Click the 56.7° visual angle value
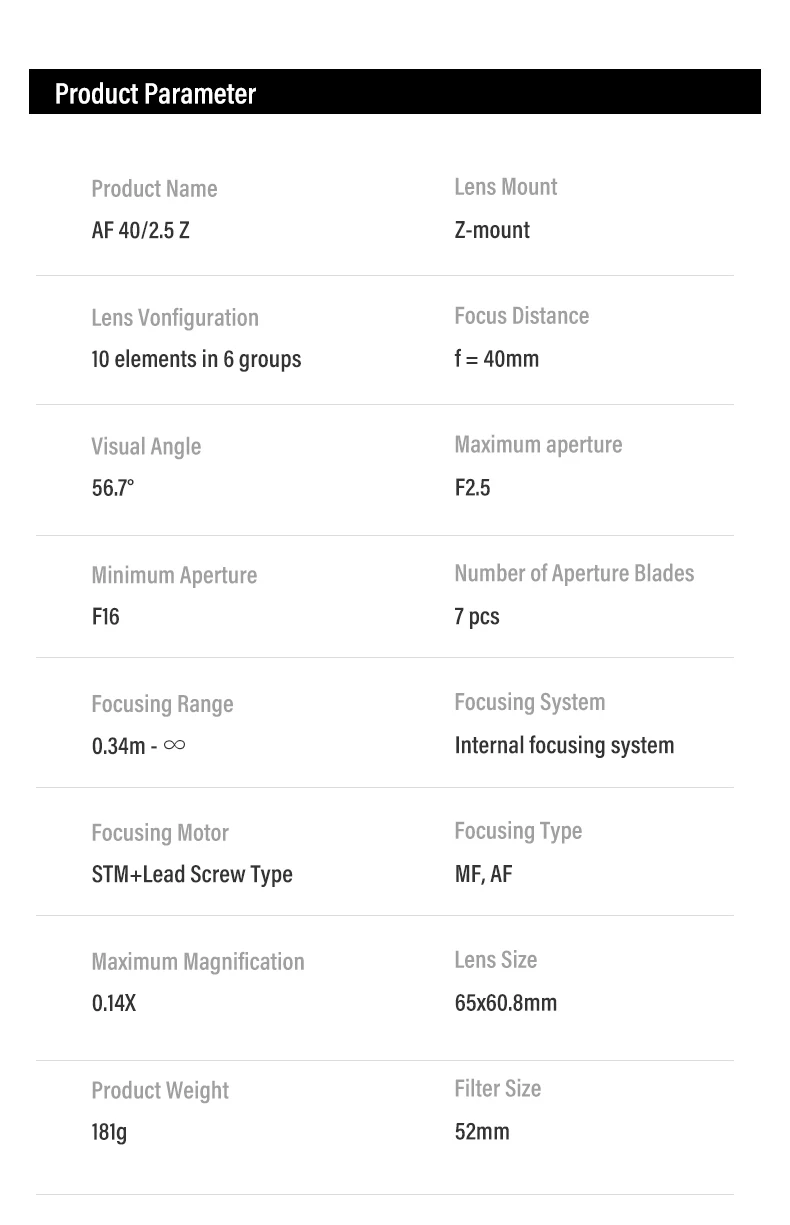 [x=113, y=488]
